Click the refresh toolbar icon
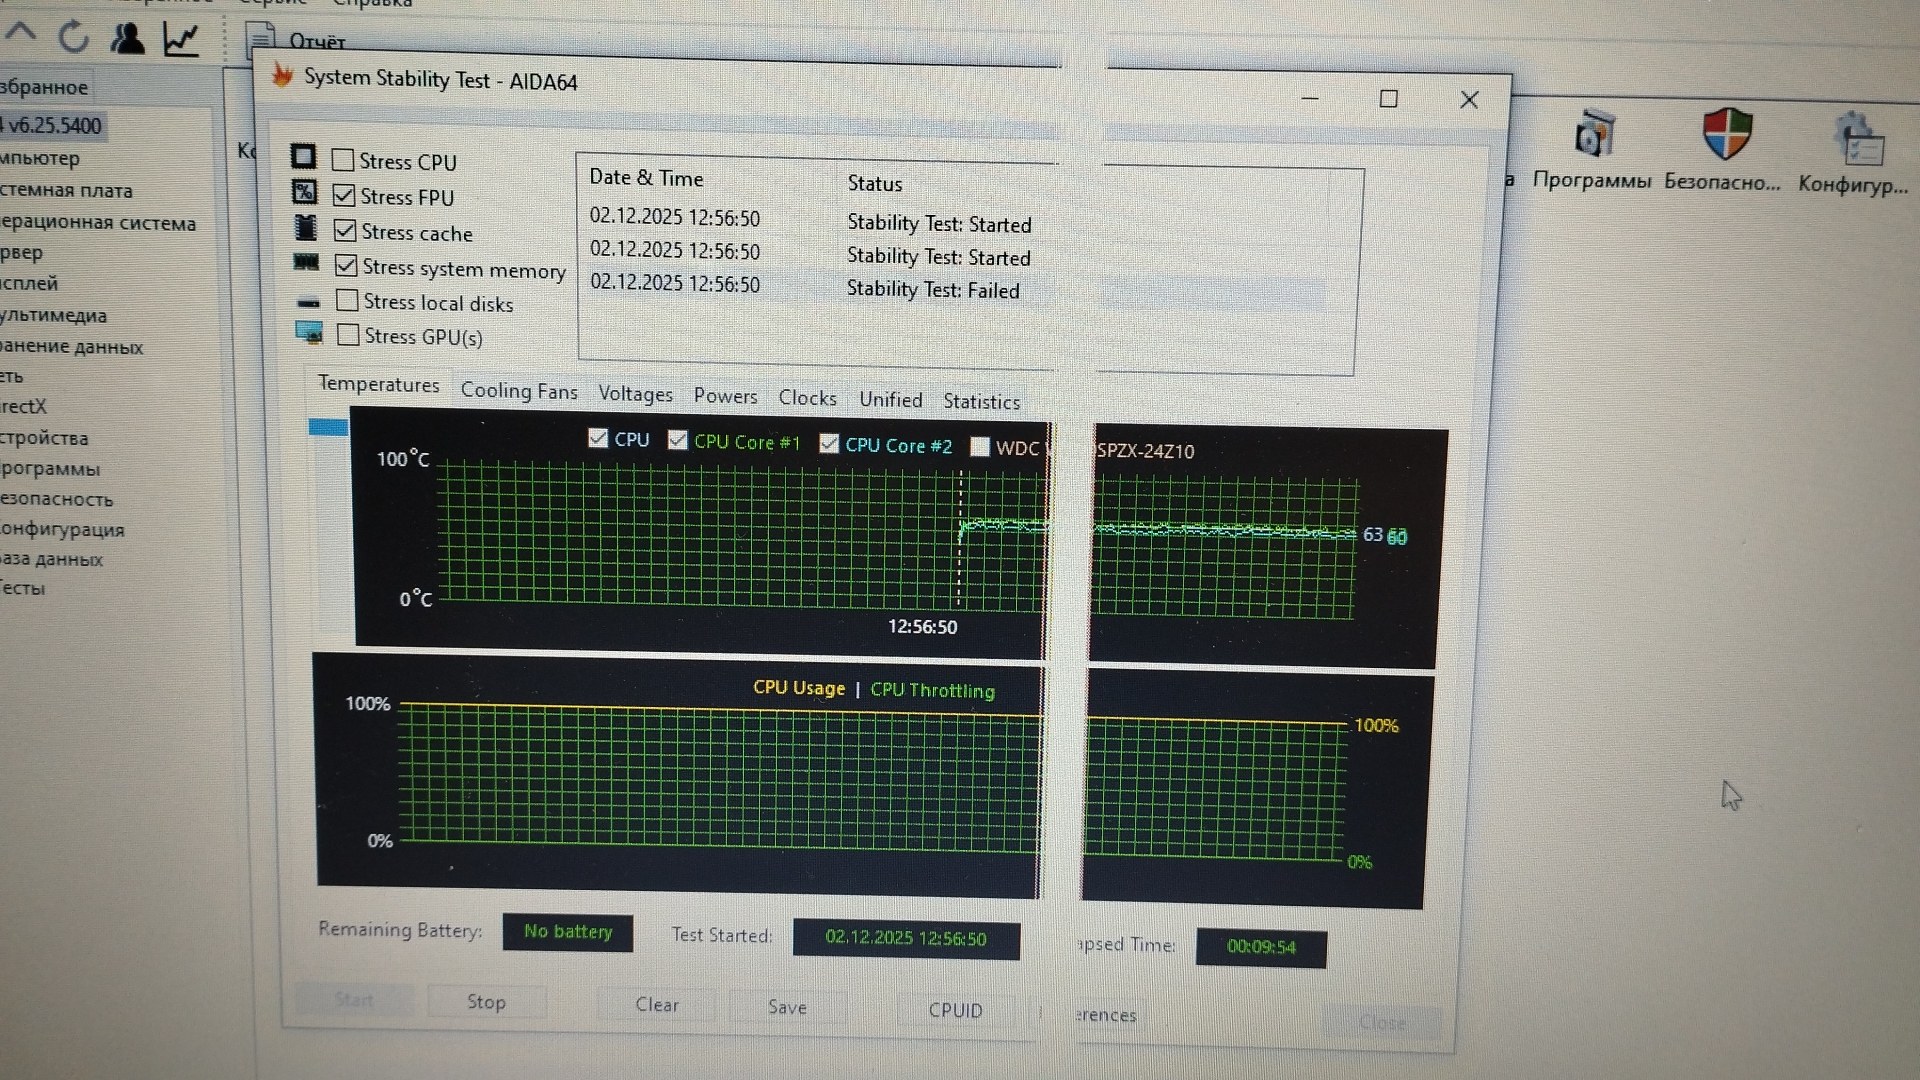This screenshot has height=1080, width=1920. 73,38
